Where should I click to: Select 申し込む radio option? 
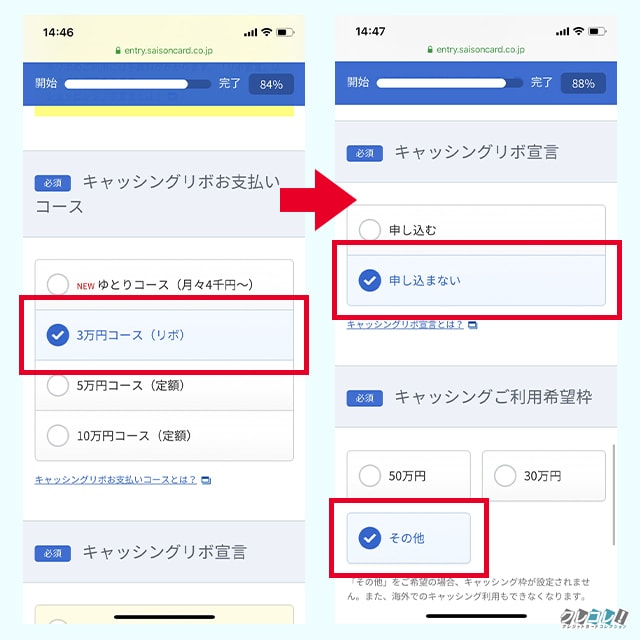476,230
